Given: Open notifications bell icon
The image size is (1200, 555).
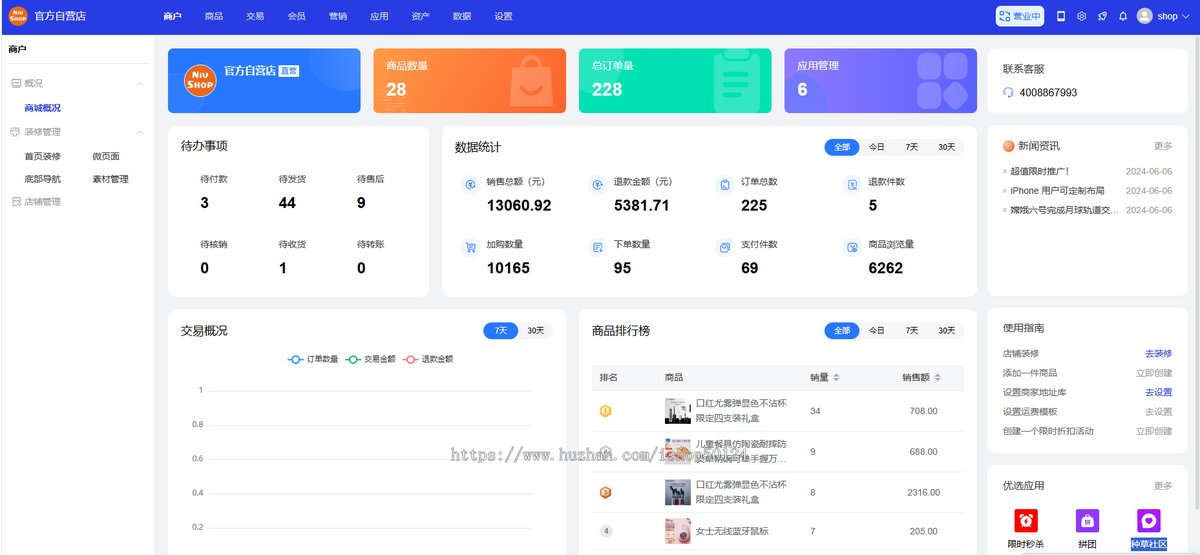Looking at the screenshot, I should (x=1123, y=16).
